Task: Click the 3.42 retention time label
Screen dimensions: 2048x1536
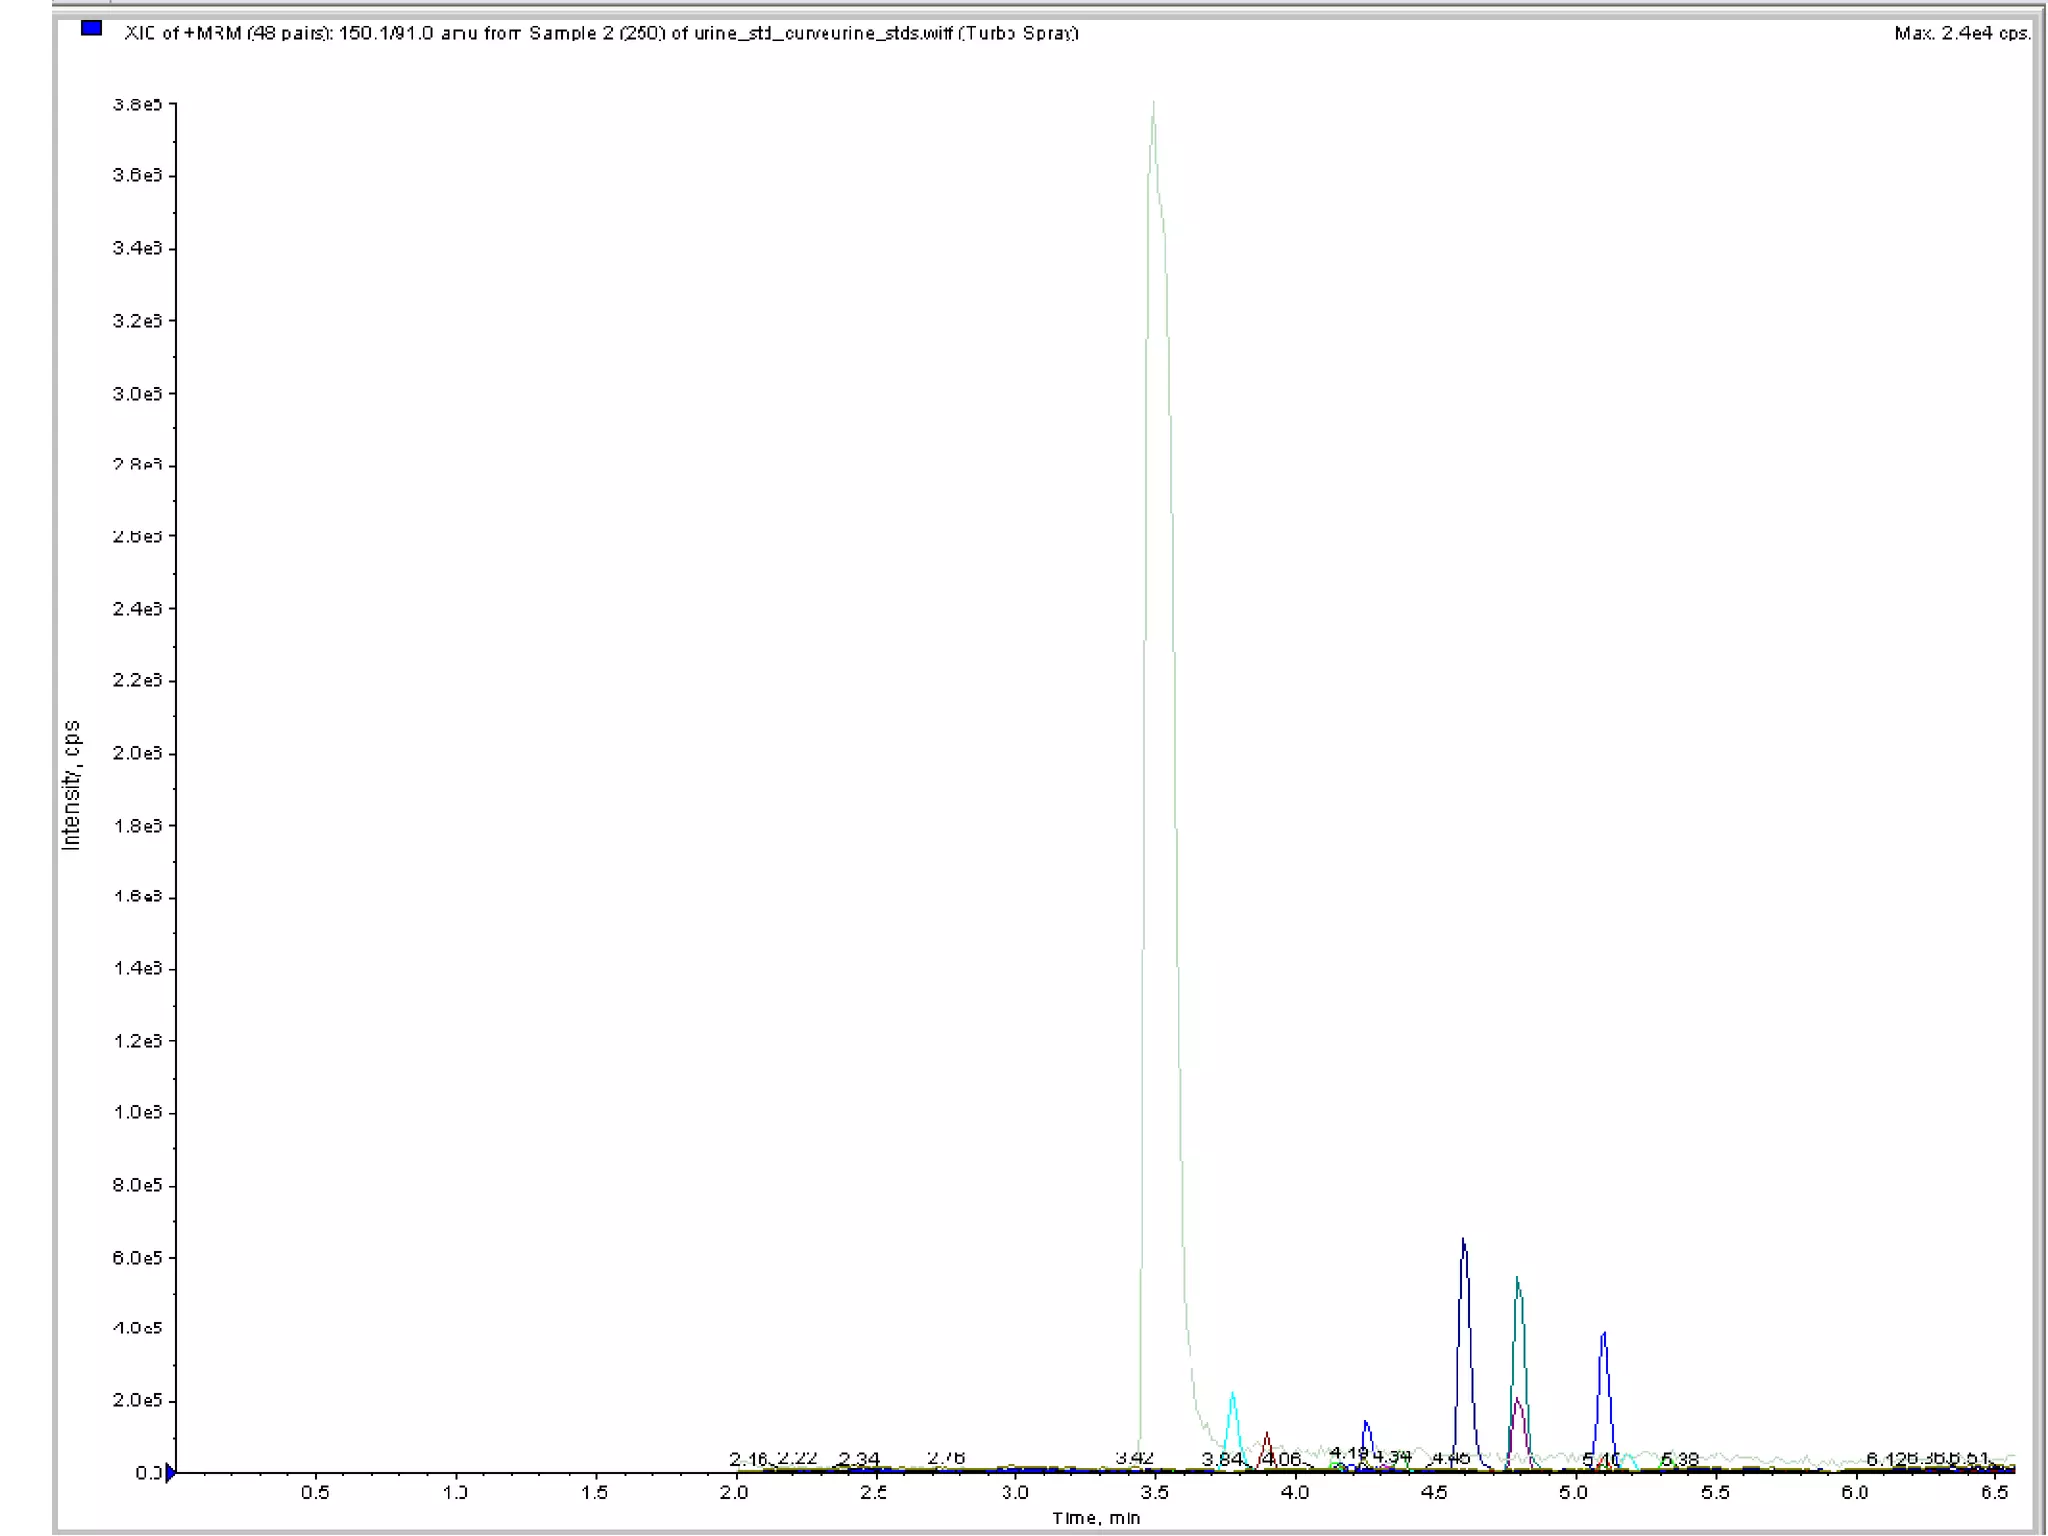Action: tap(1134, 1457)
